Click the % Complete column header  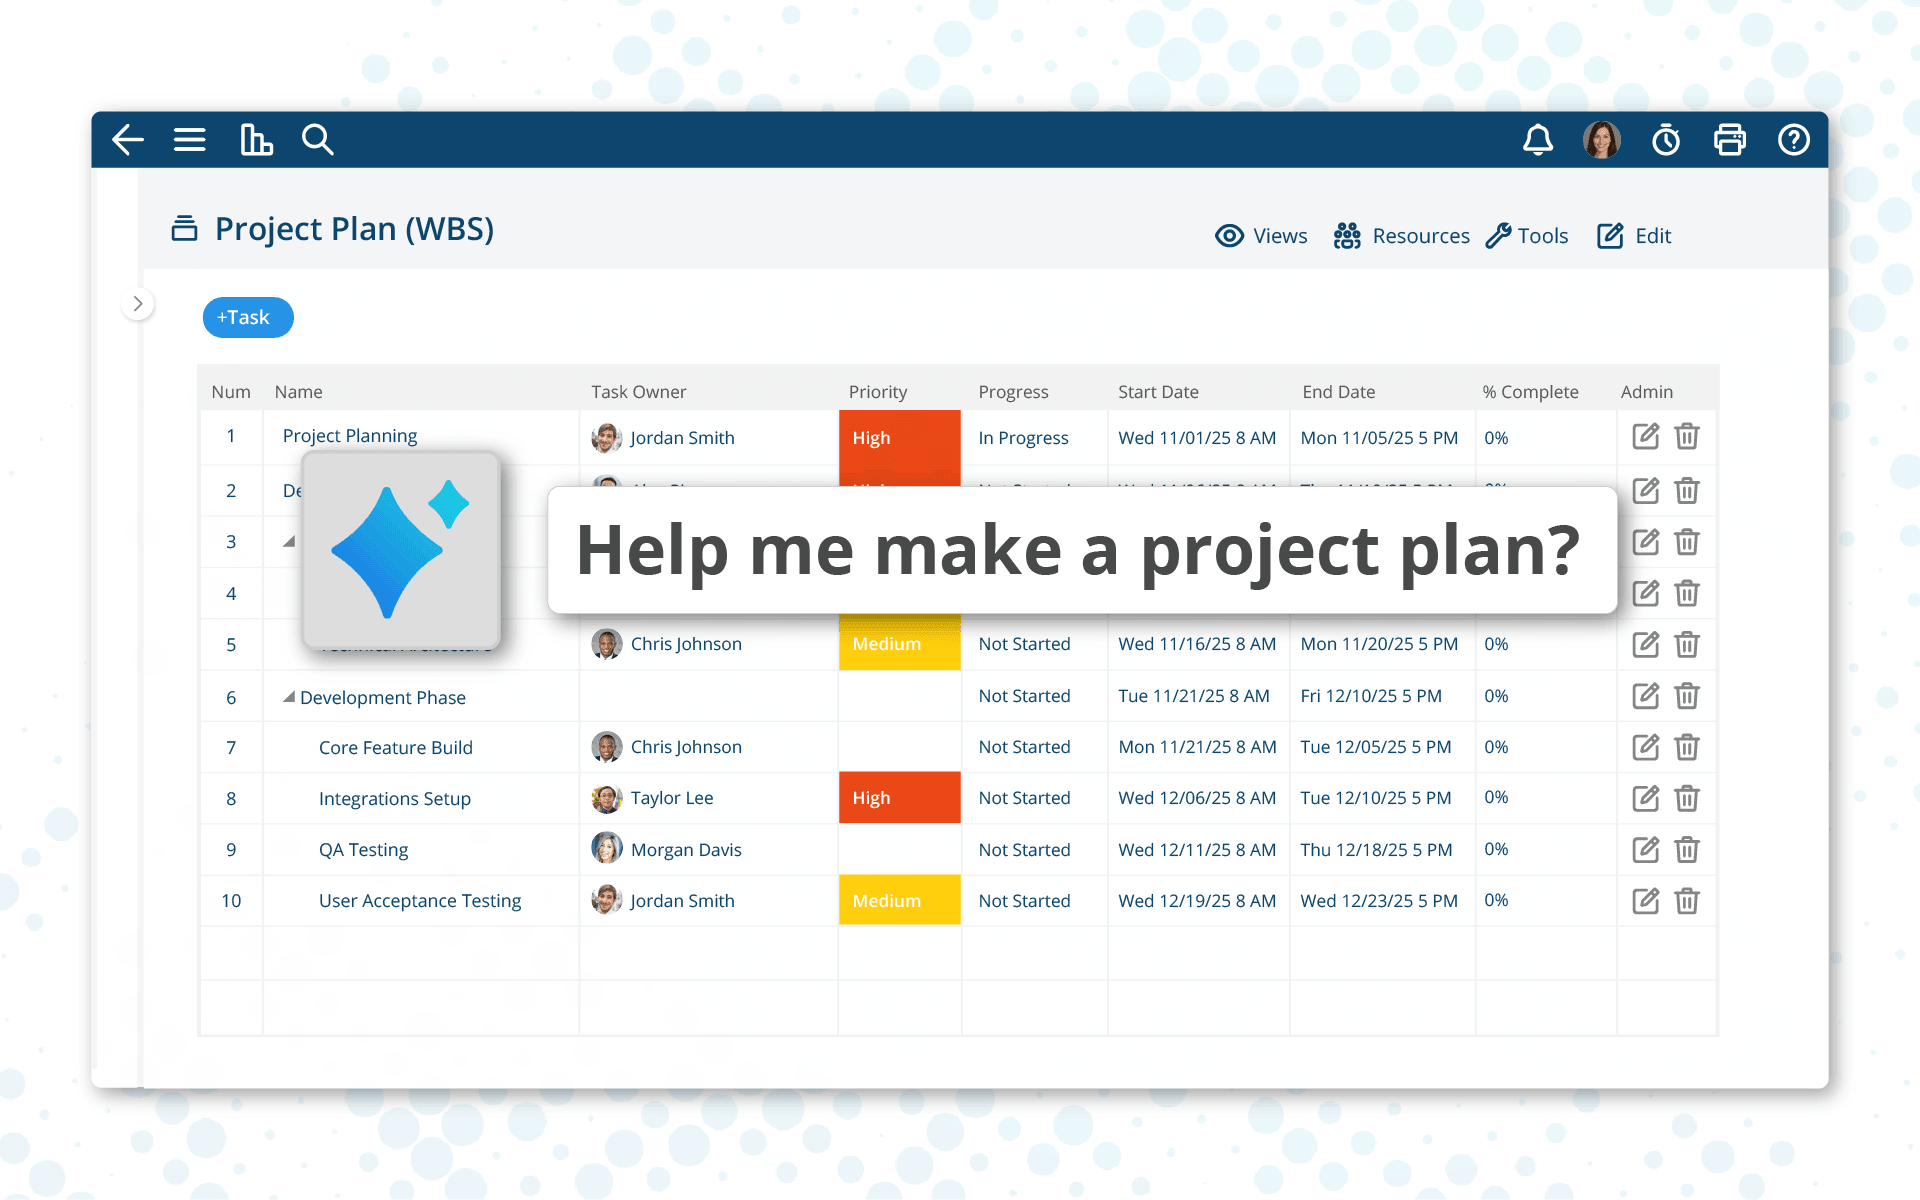[x=1531, y=392]
